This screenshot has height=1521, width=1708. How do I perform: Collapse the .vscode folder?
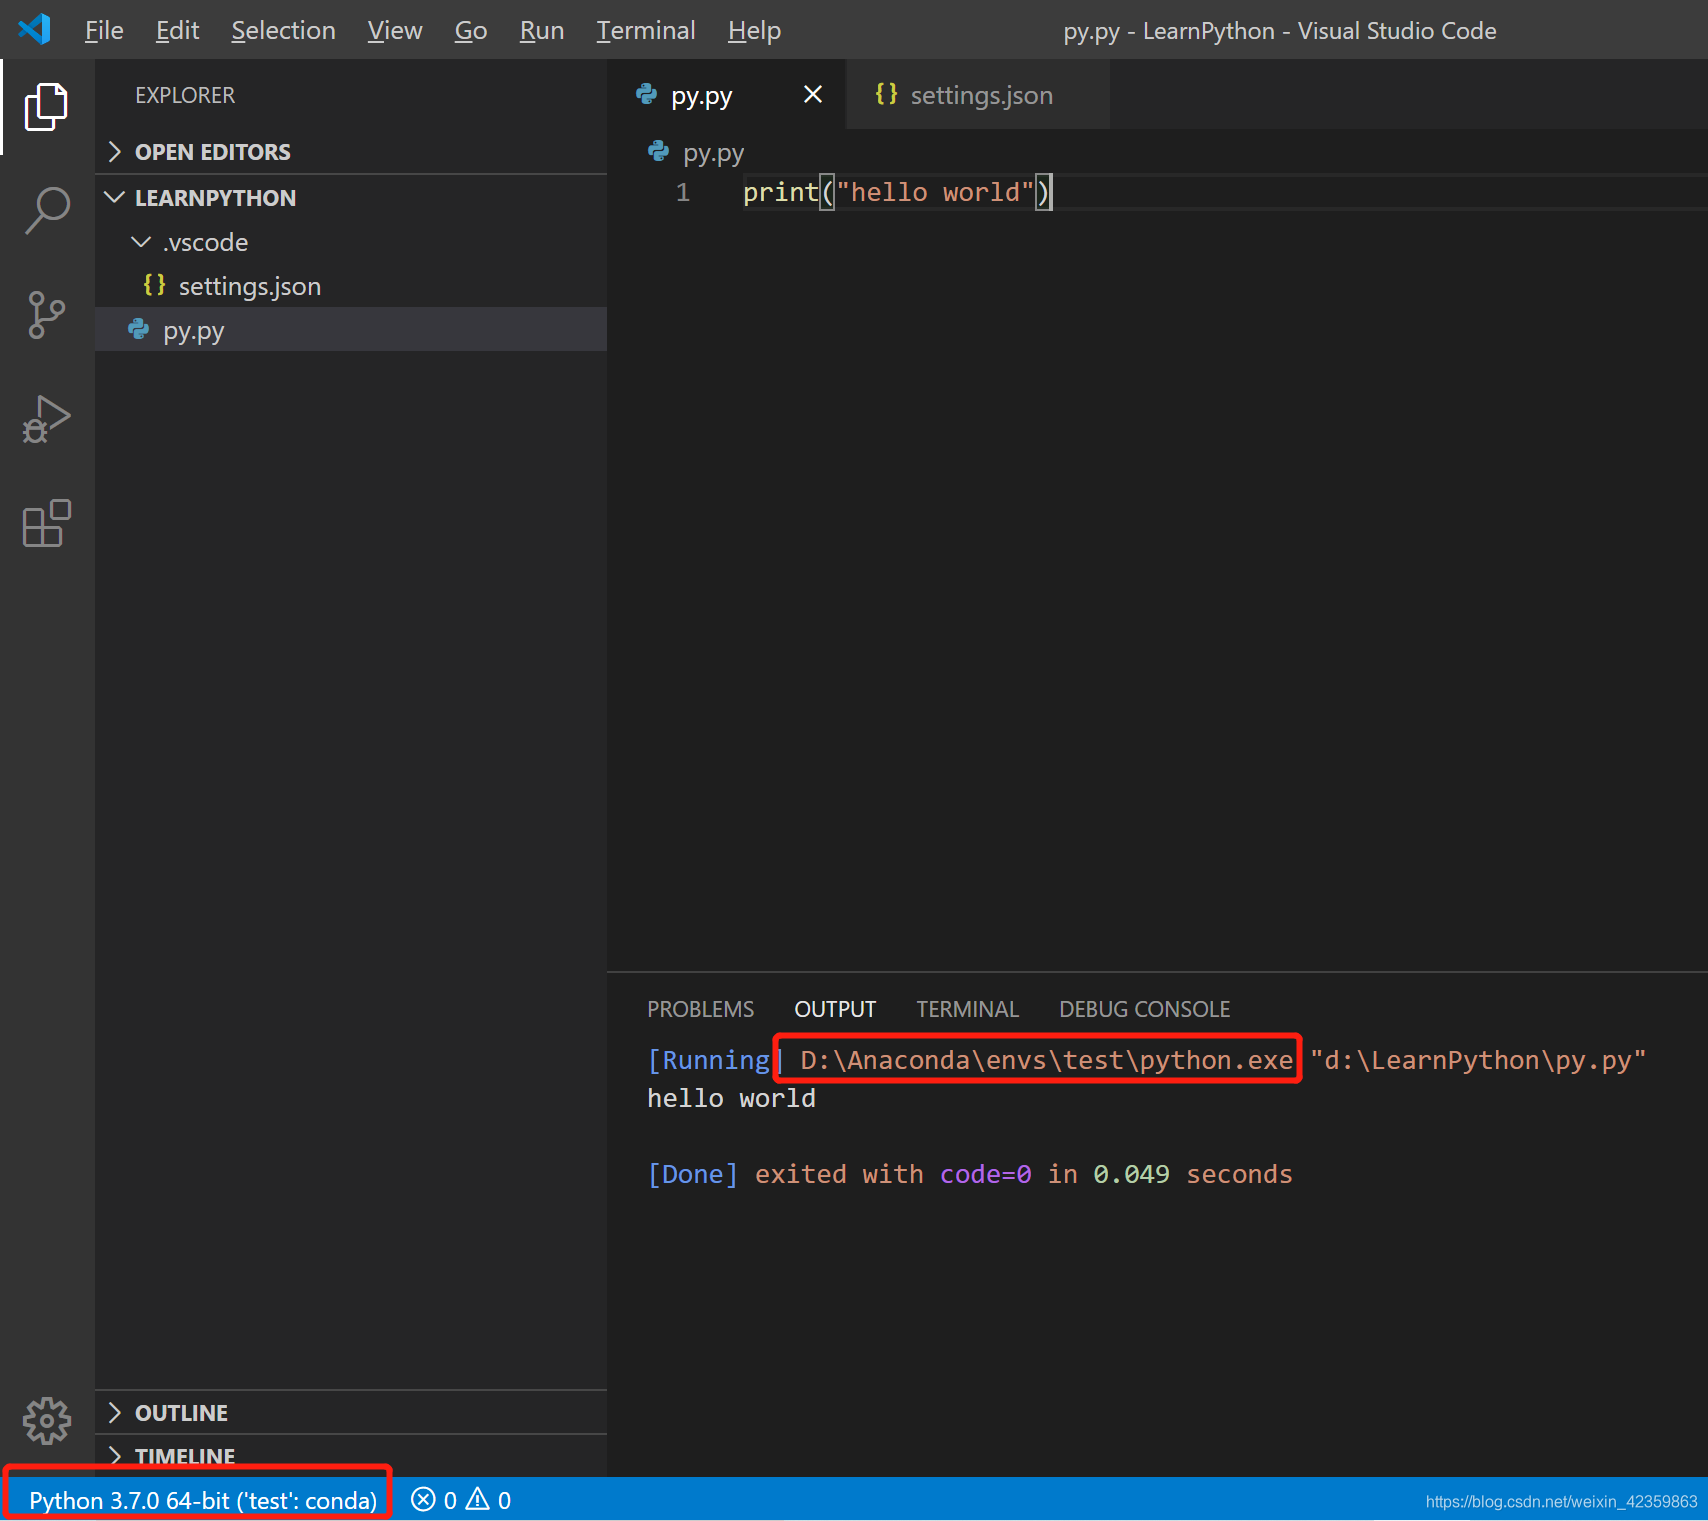click(351, 242)
